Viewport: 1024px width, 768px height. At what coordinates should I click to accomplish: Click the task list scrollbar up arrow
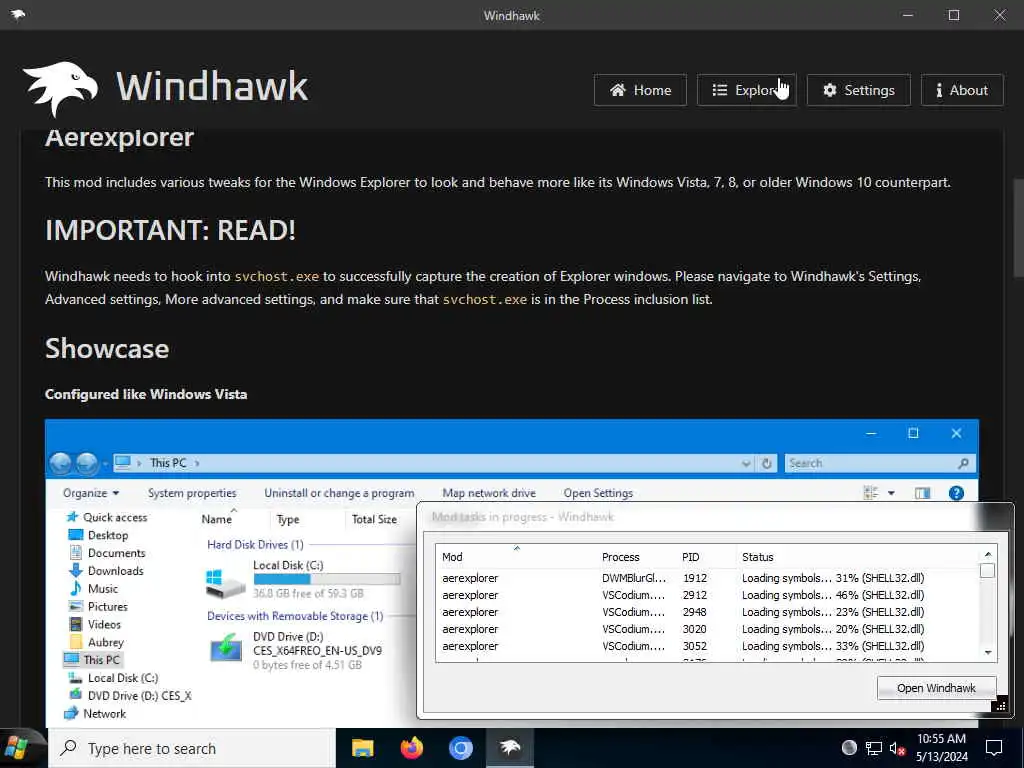tap(987, 554)
